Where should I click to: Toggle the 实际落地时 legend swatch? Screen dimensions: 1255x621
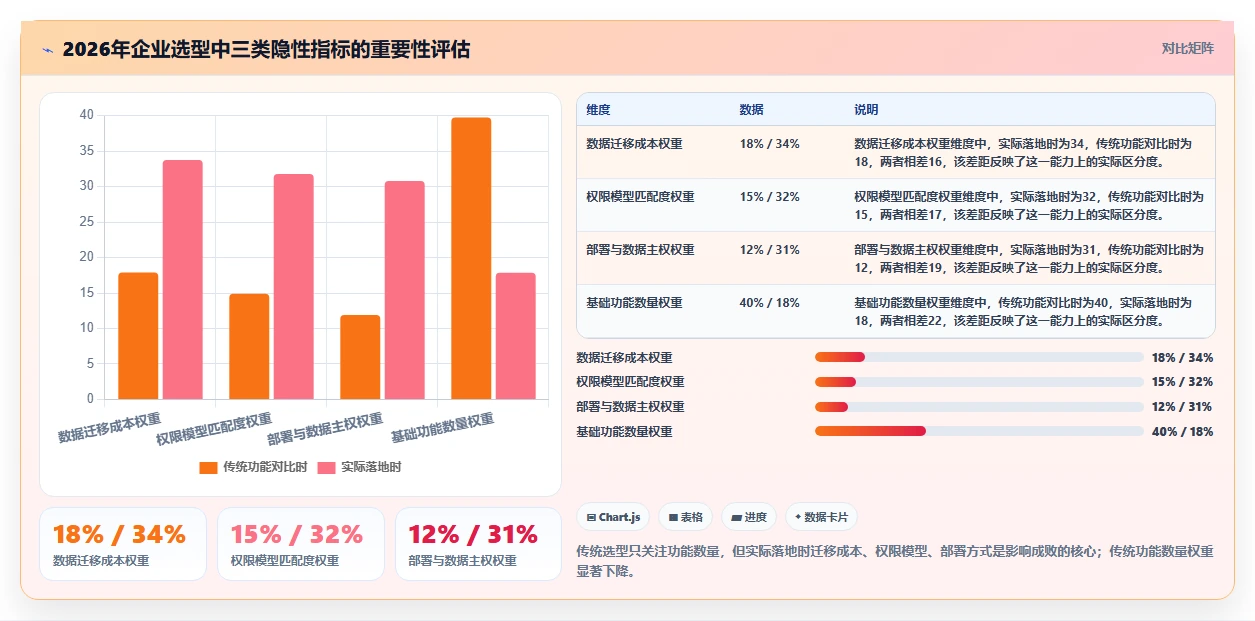tap(327, 467)
